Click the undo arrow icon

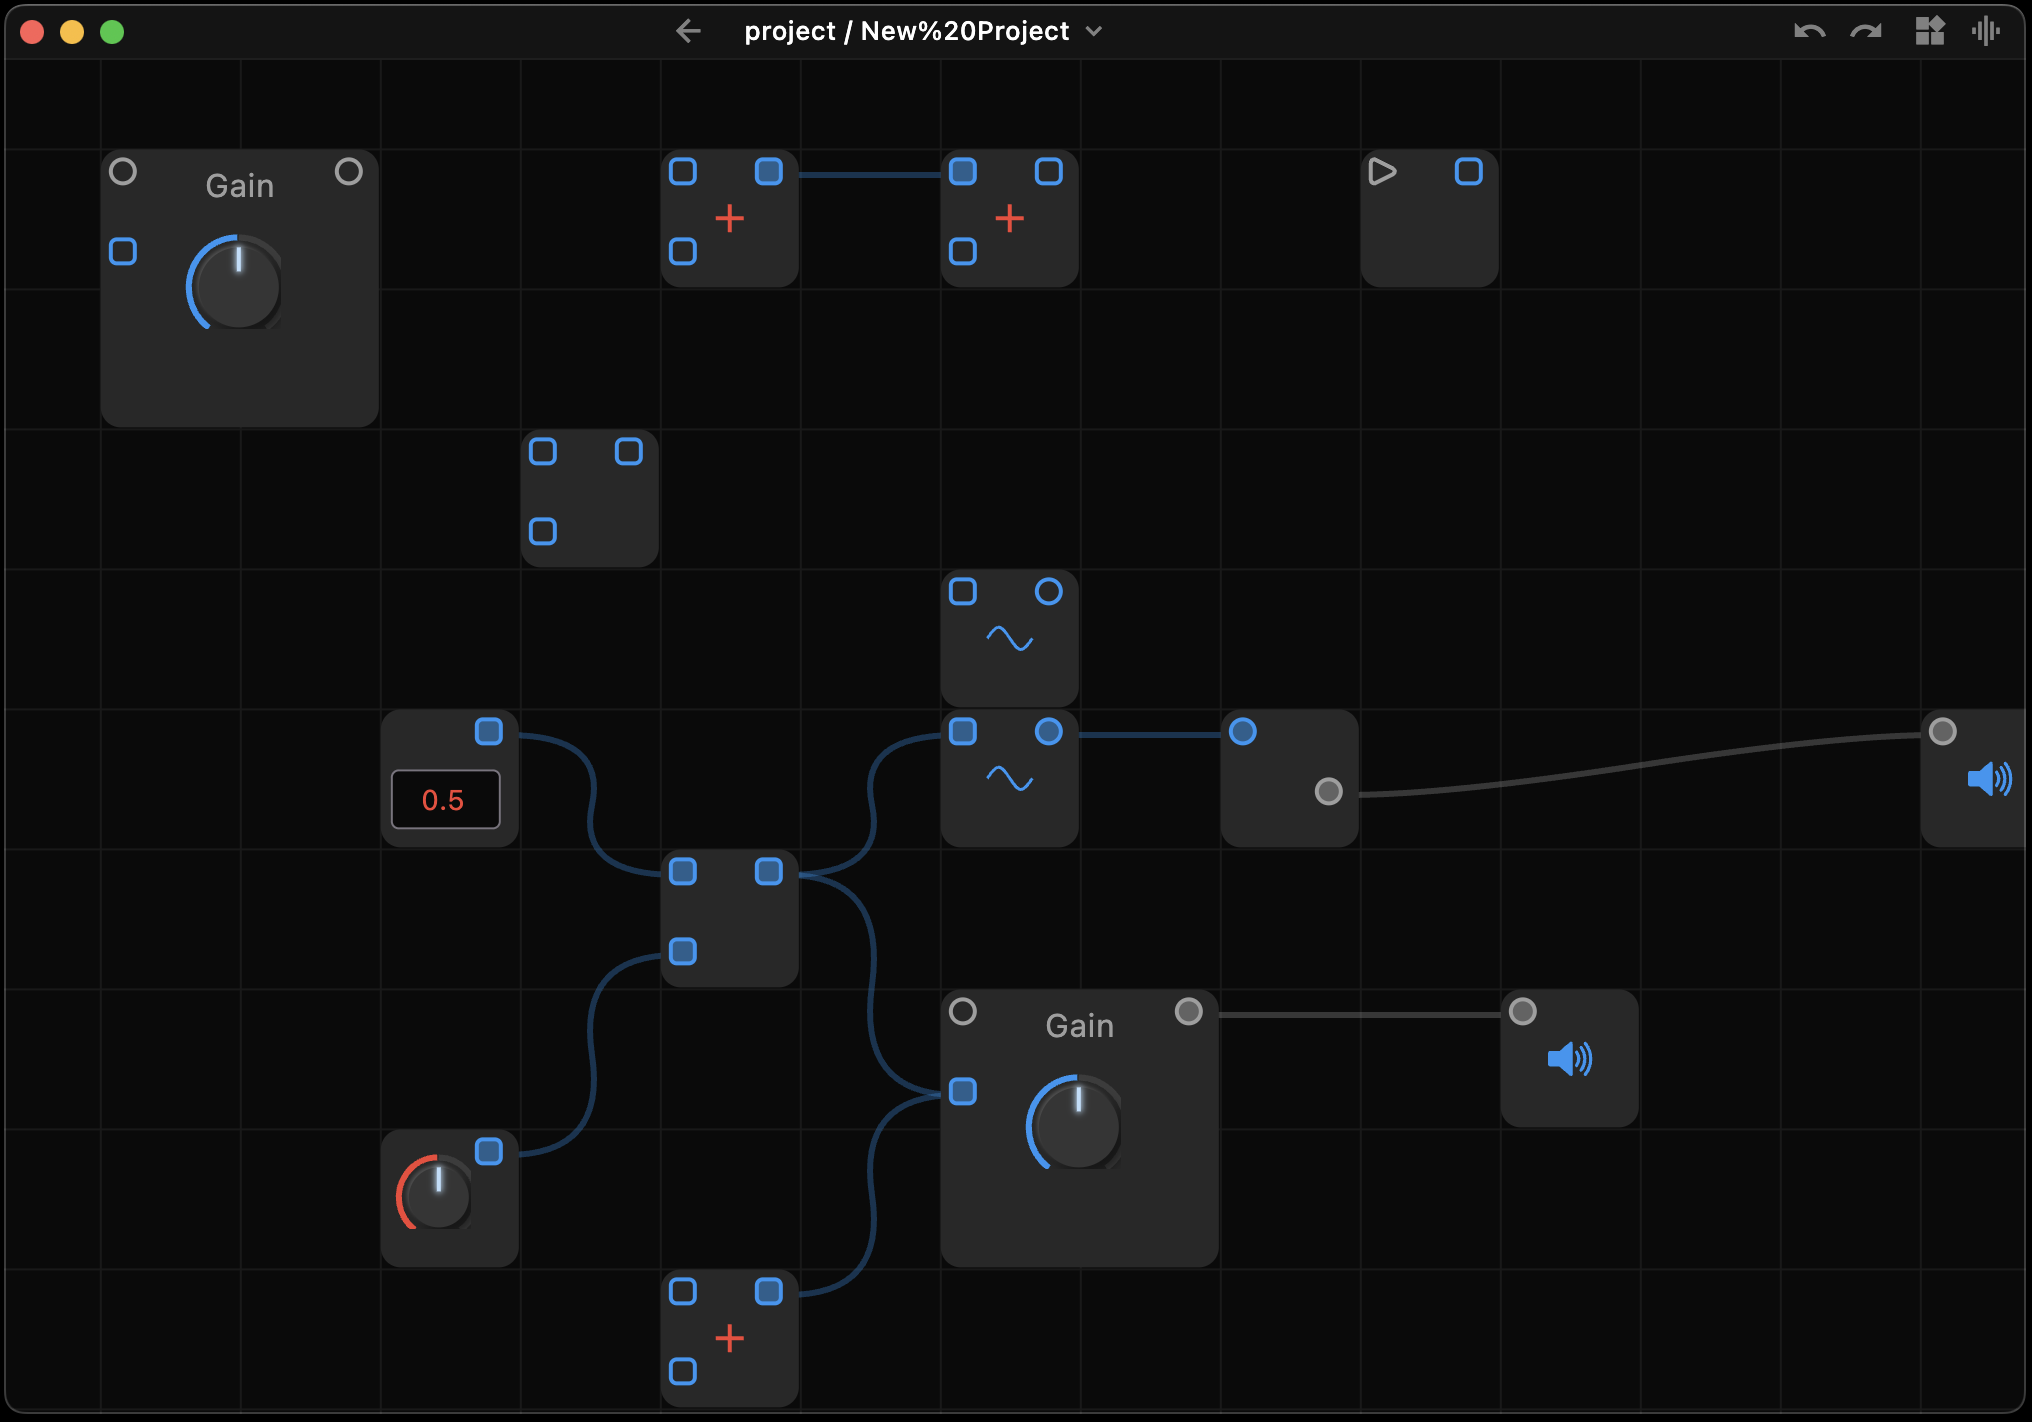(x=1809, y=31)
